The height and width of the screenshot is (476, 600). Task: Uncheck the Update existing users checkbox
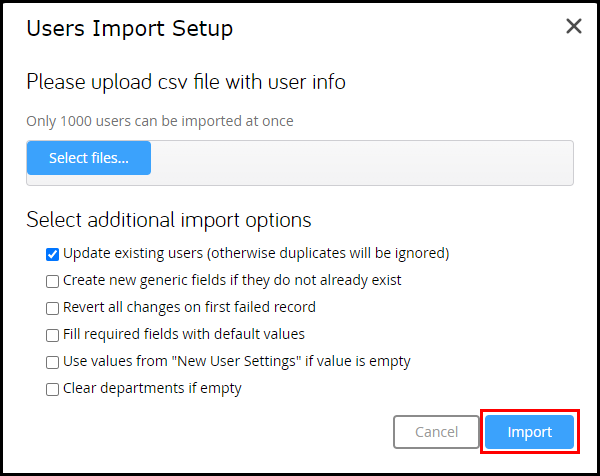[52, 254]
